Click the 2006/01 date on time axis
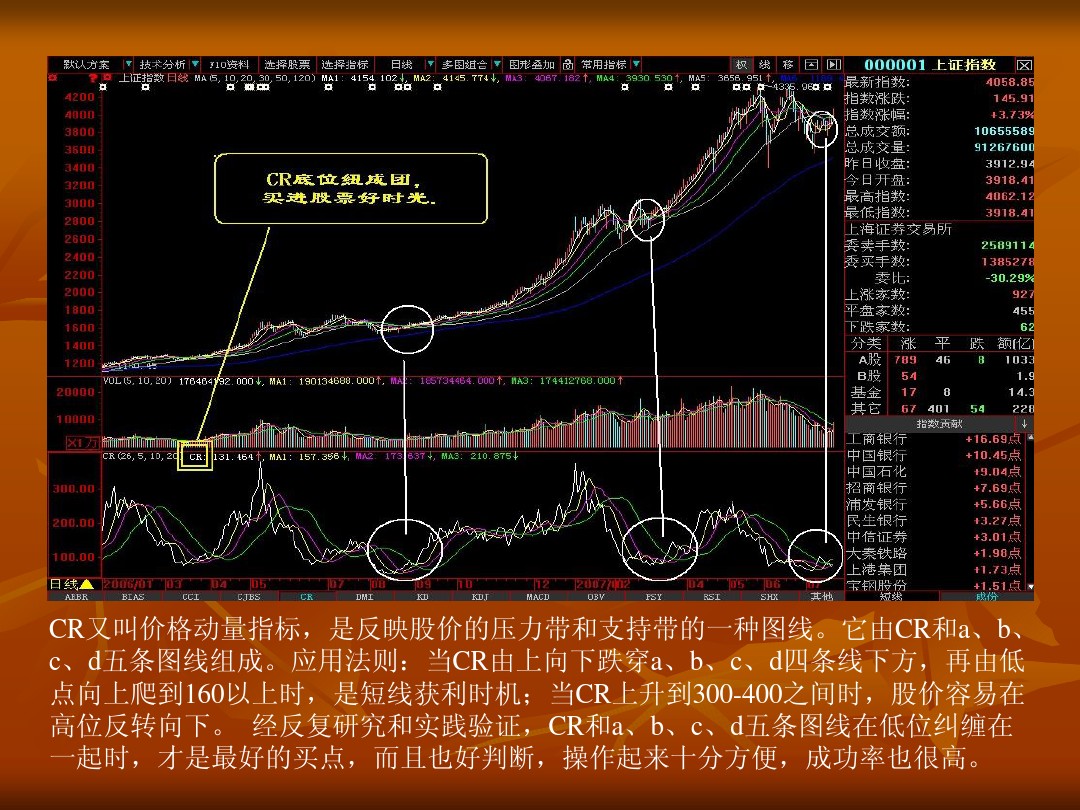 [128, 584]
